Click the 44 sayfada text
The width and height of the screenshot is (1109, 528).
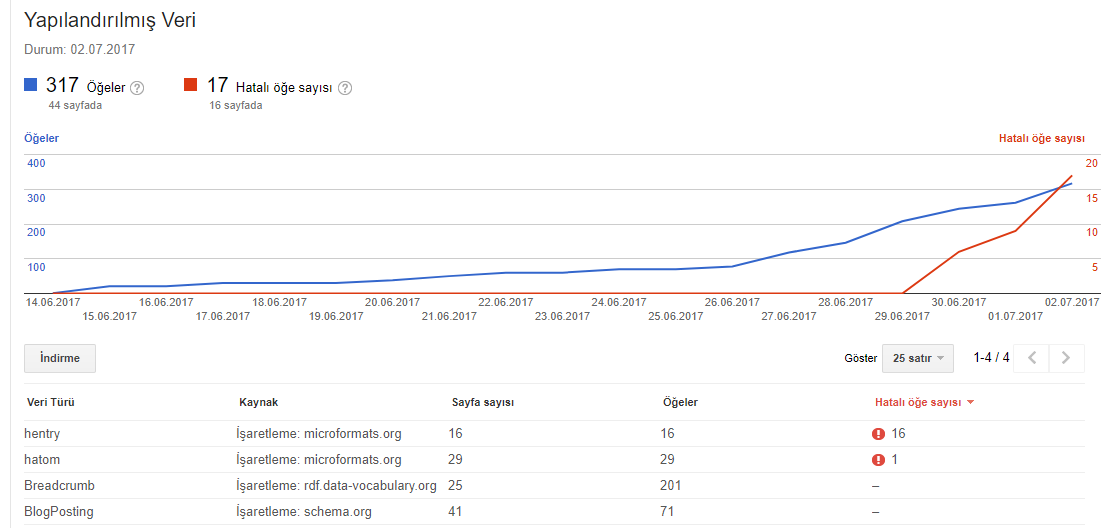point(75,105)
